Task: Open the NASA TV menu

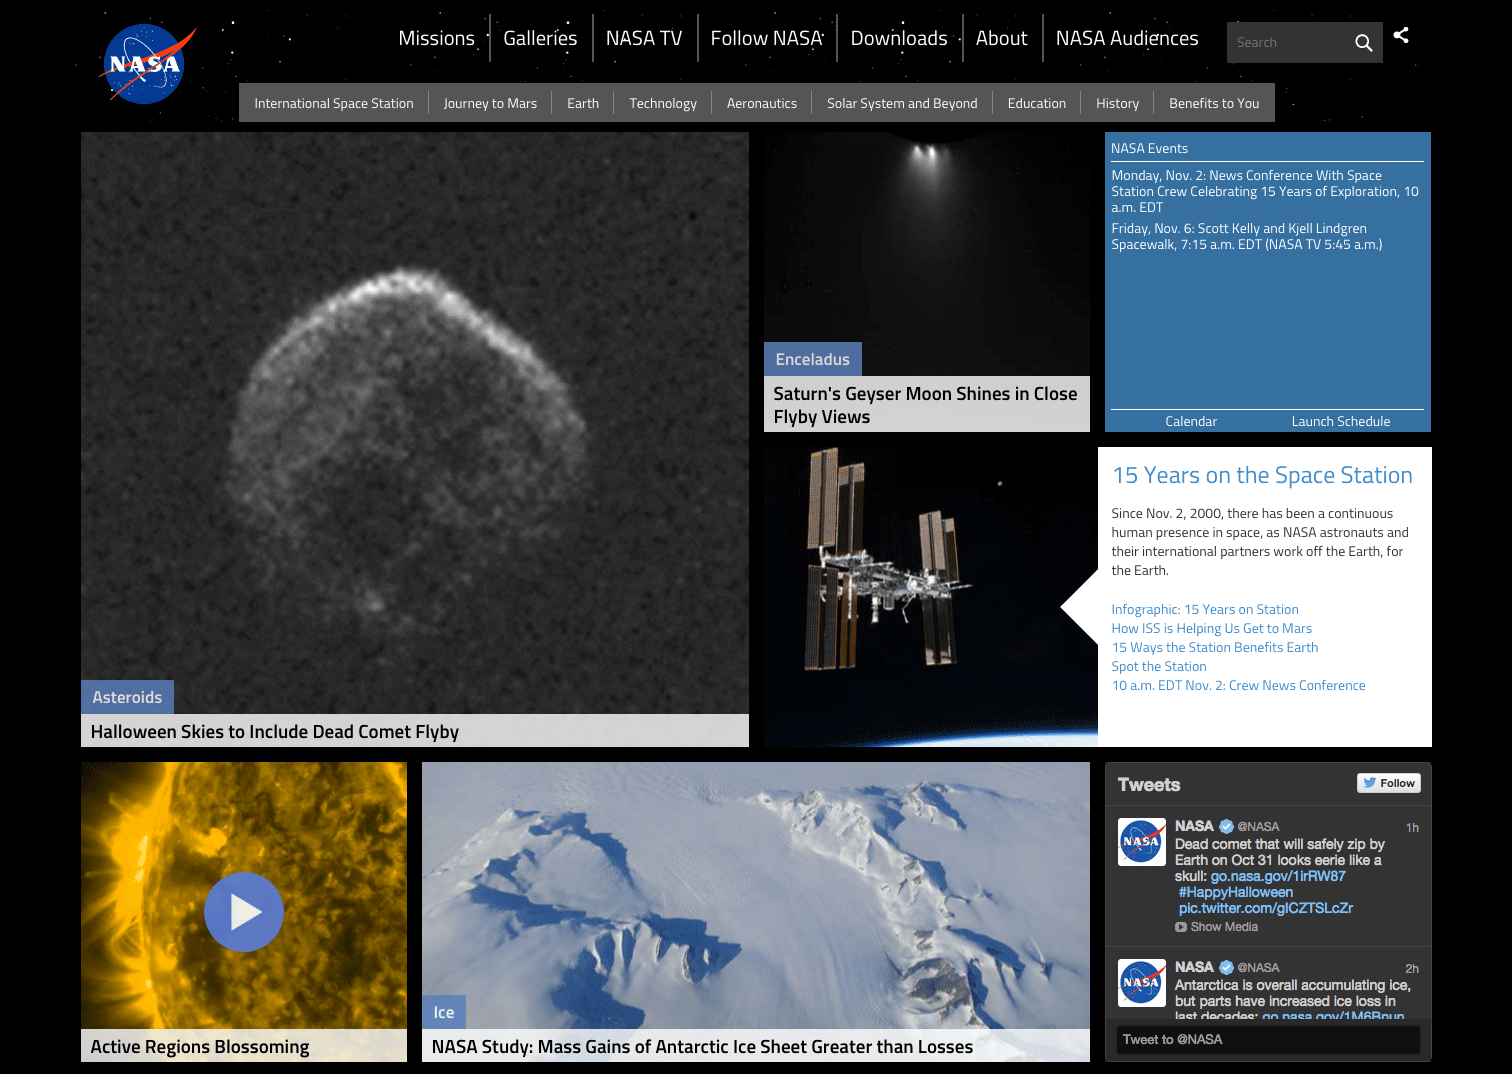Action: tap(644, 38)
